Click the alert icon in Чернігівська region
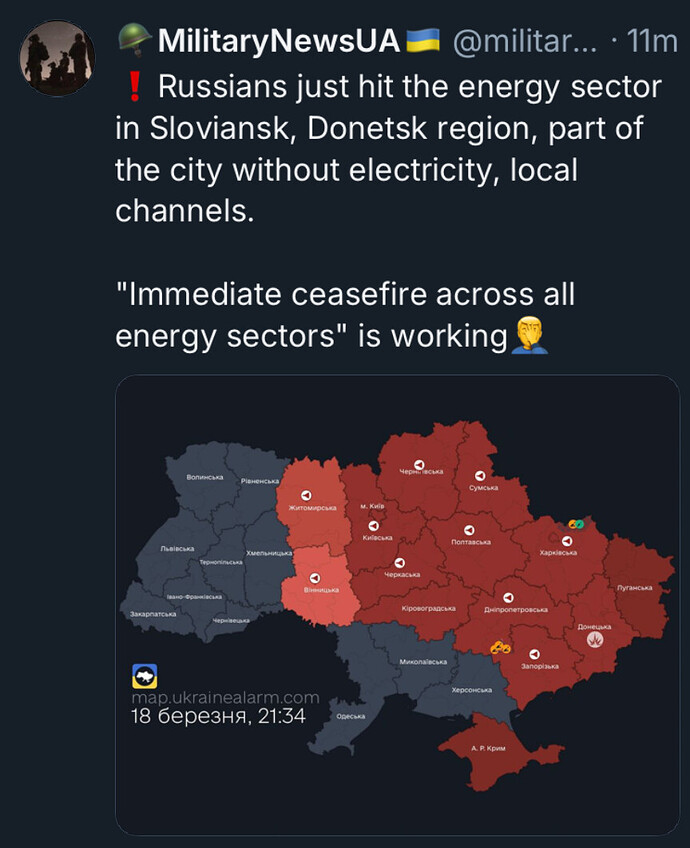The width and height of the screenshot is (690, 848). click(419, 465)
